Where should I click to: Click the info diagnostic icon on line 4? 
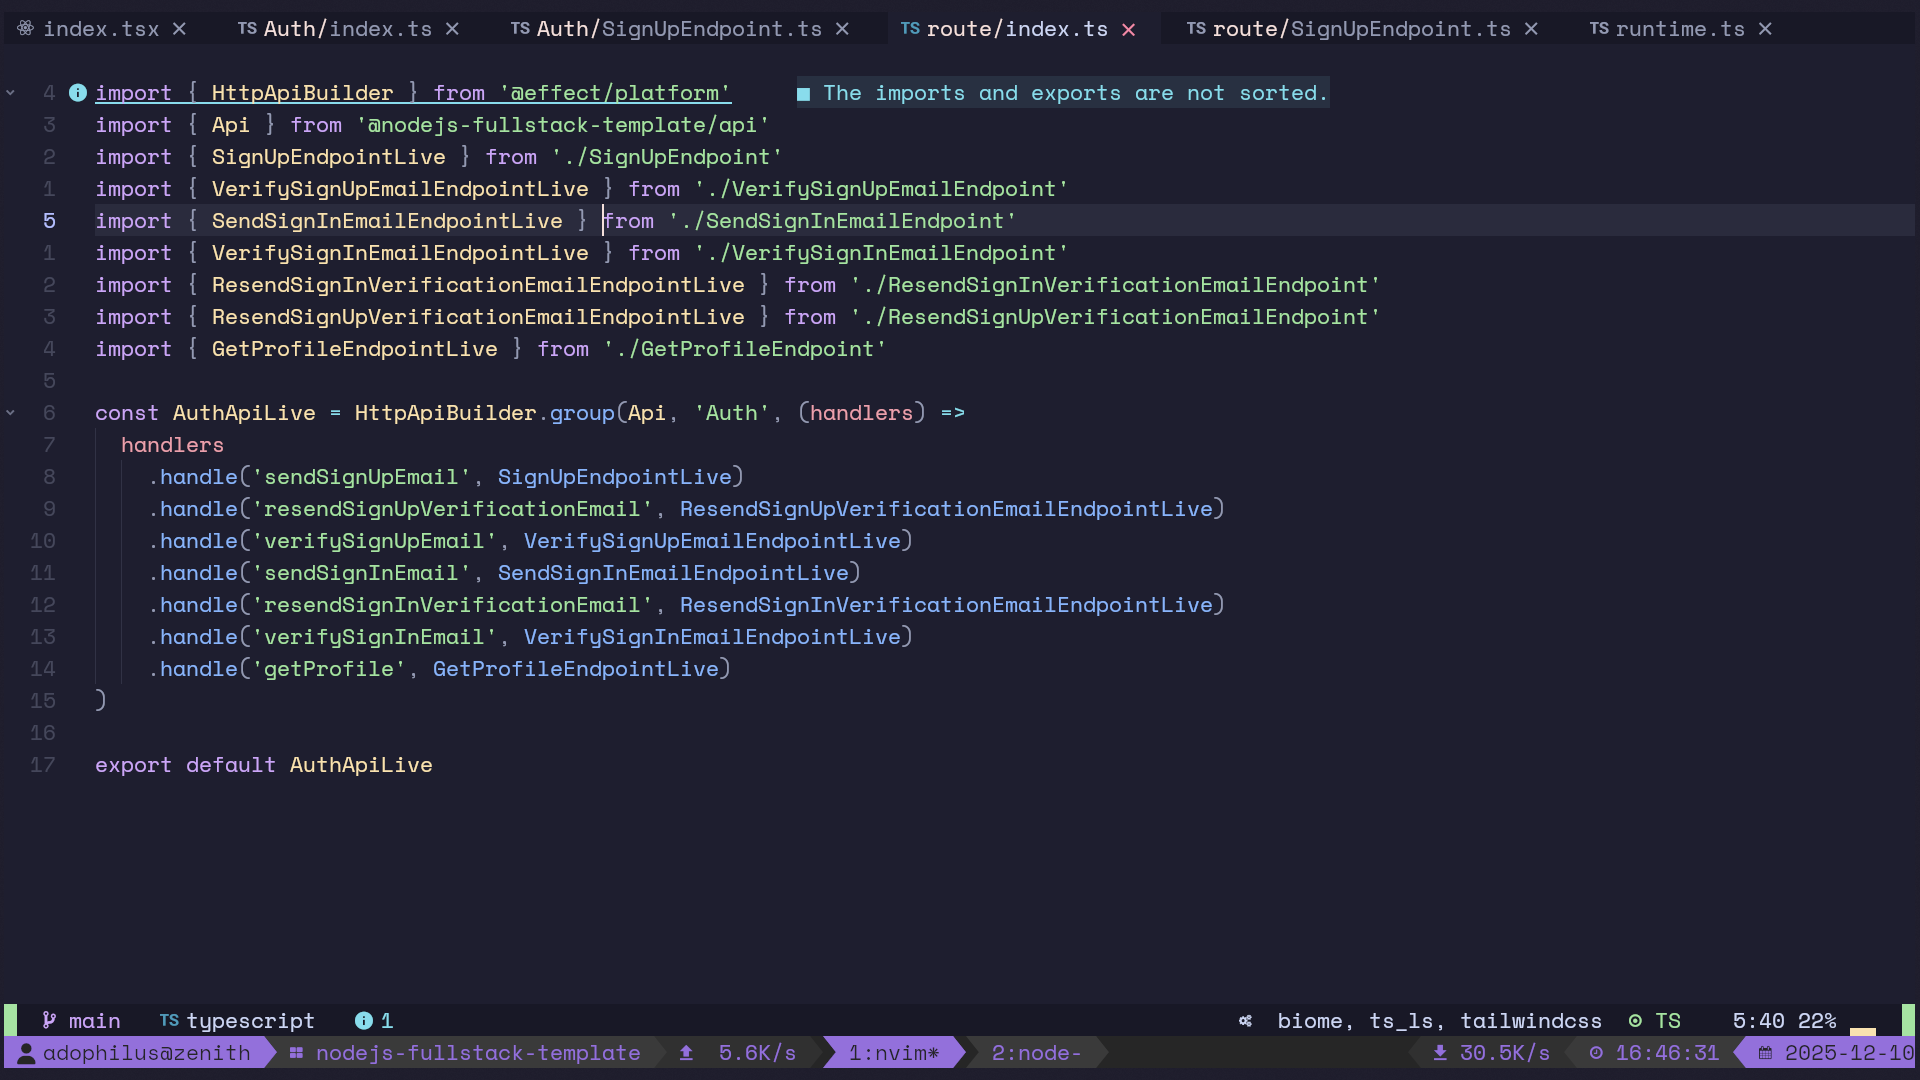[x=77, y=93]
